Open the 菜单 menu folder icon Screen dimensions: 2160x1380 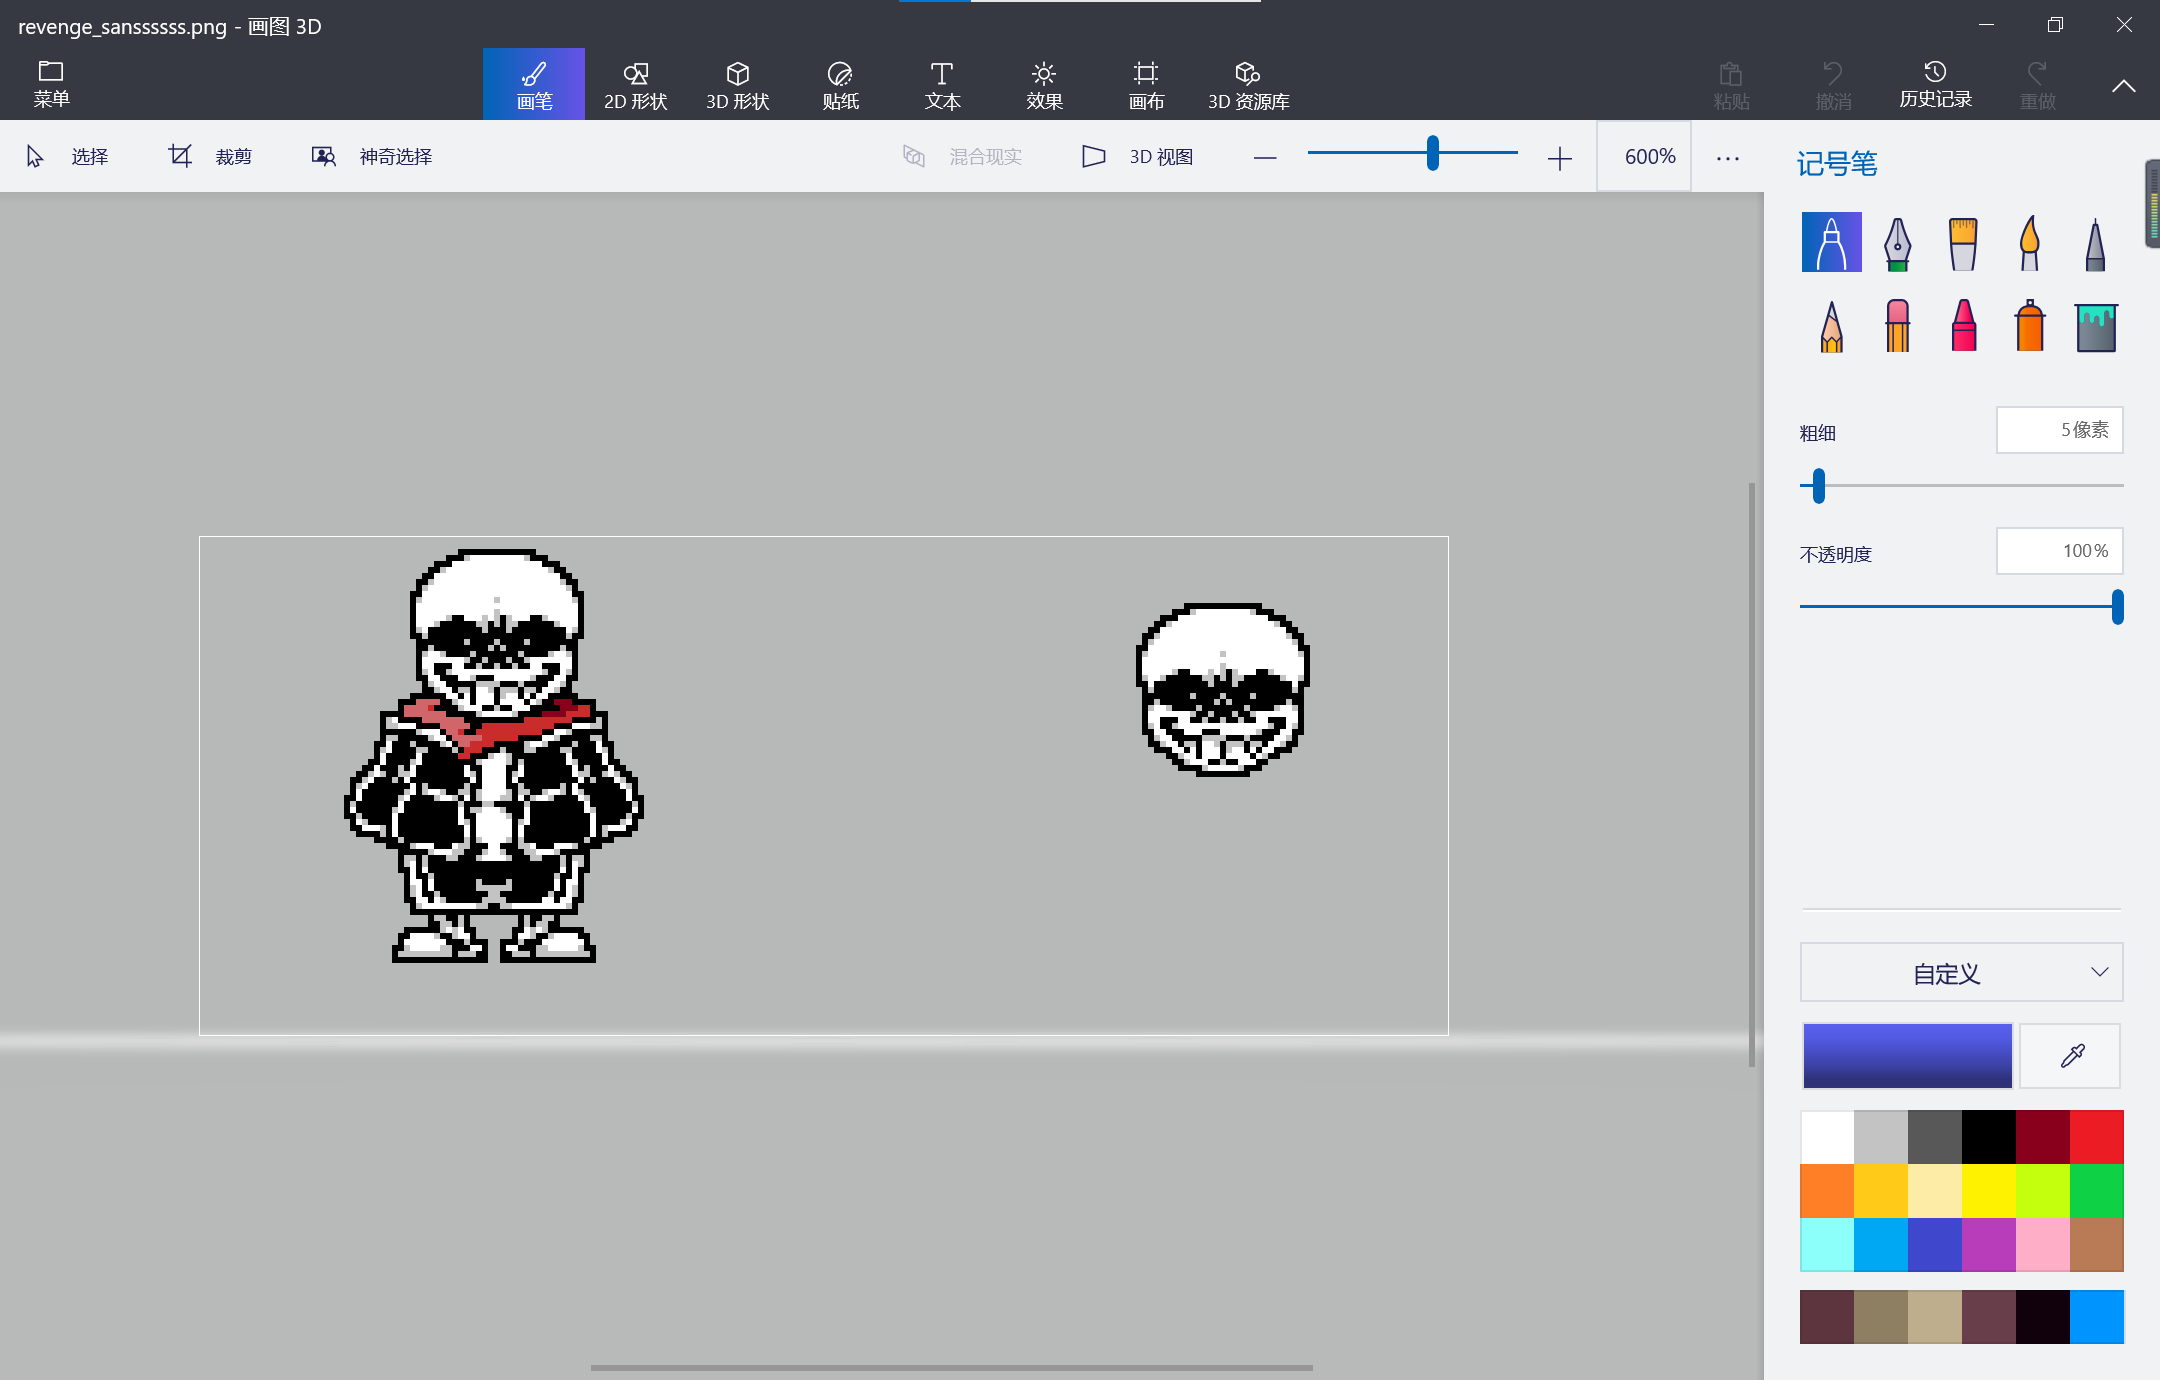(x=51, y=71)
